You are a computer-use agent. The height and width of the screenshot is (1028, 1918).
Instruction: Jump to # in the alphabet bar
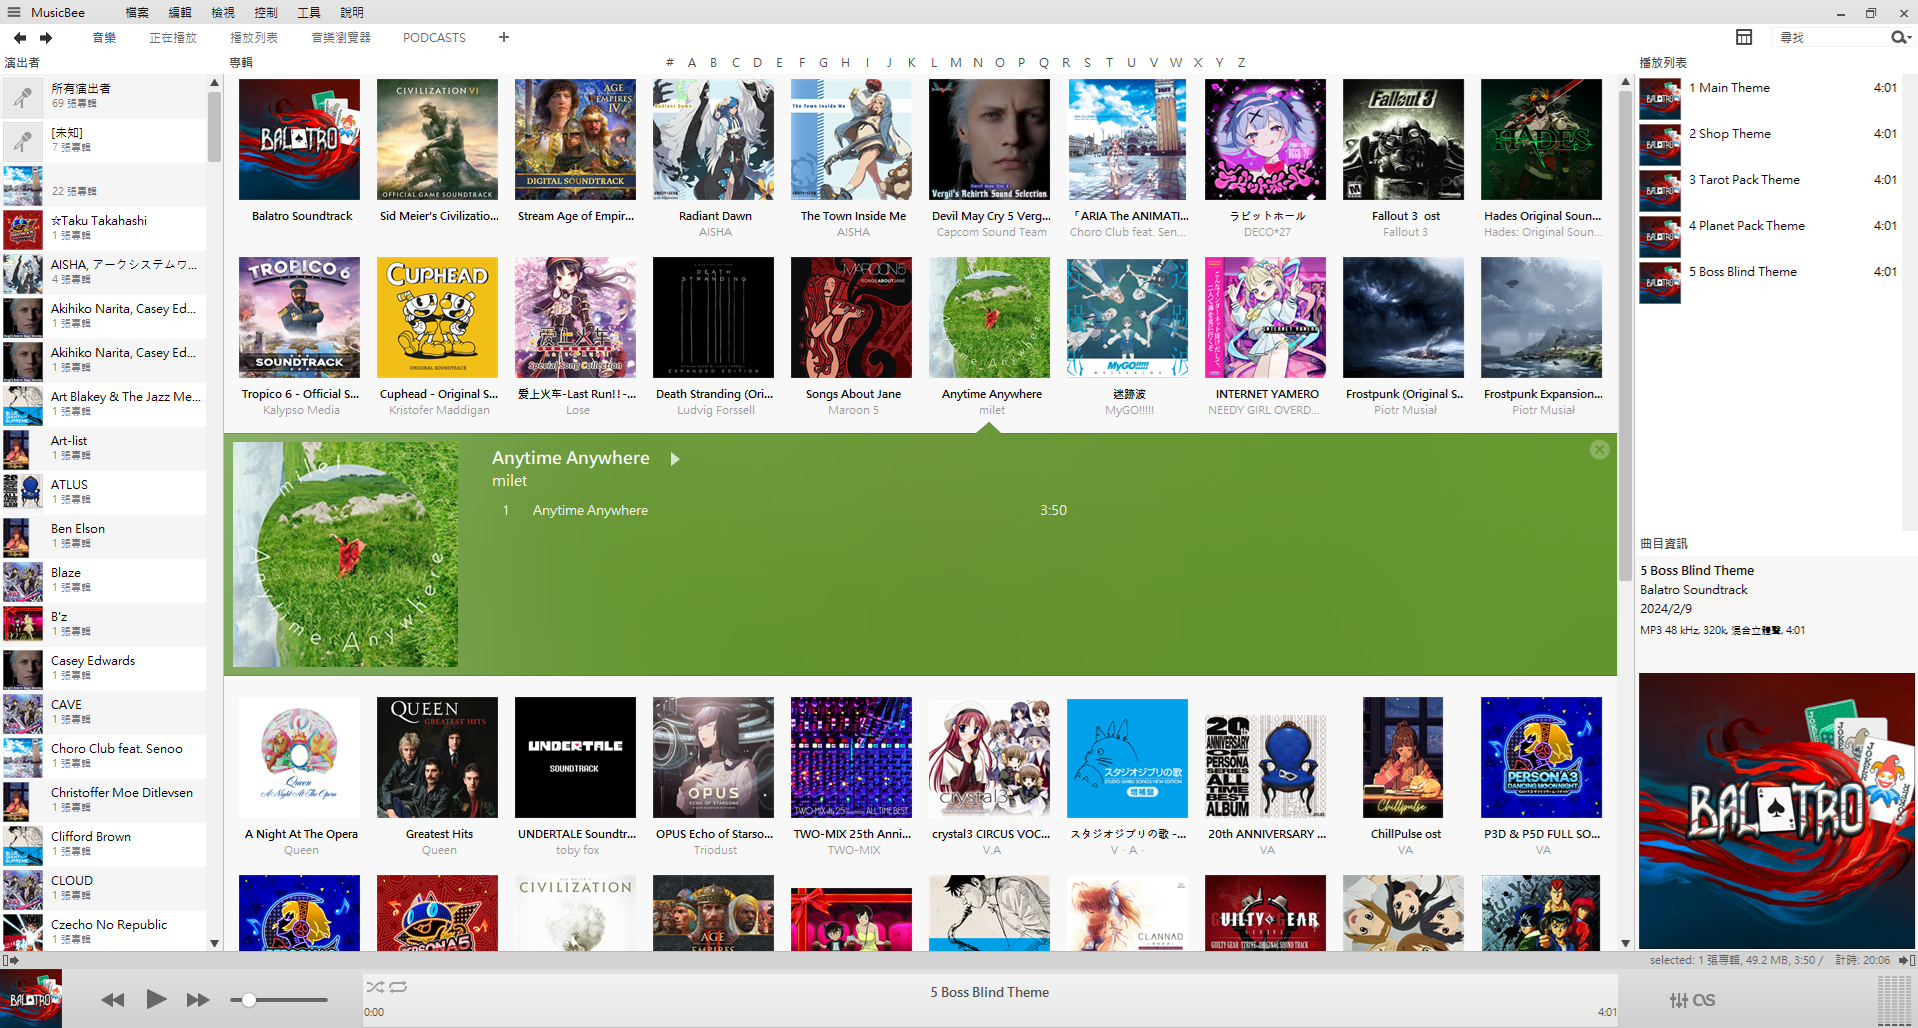click(x=669, y=62)
